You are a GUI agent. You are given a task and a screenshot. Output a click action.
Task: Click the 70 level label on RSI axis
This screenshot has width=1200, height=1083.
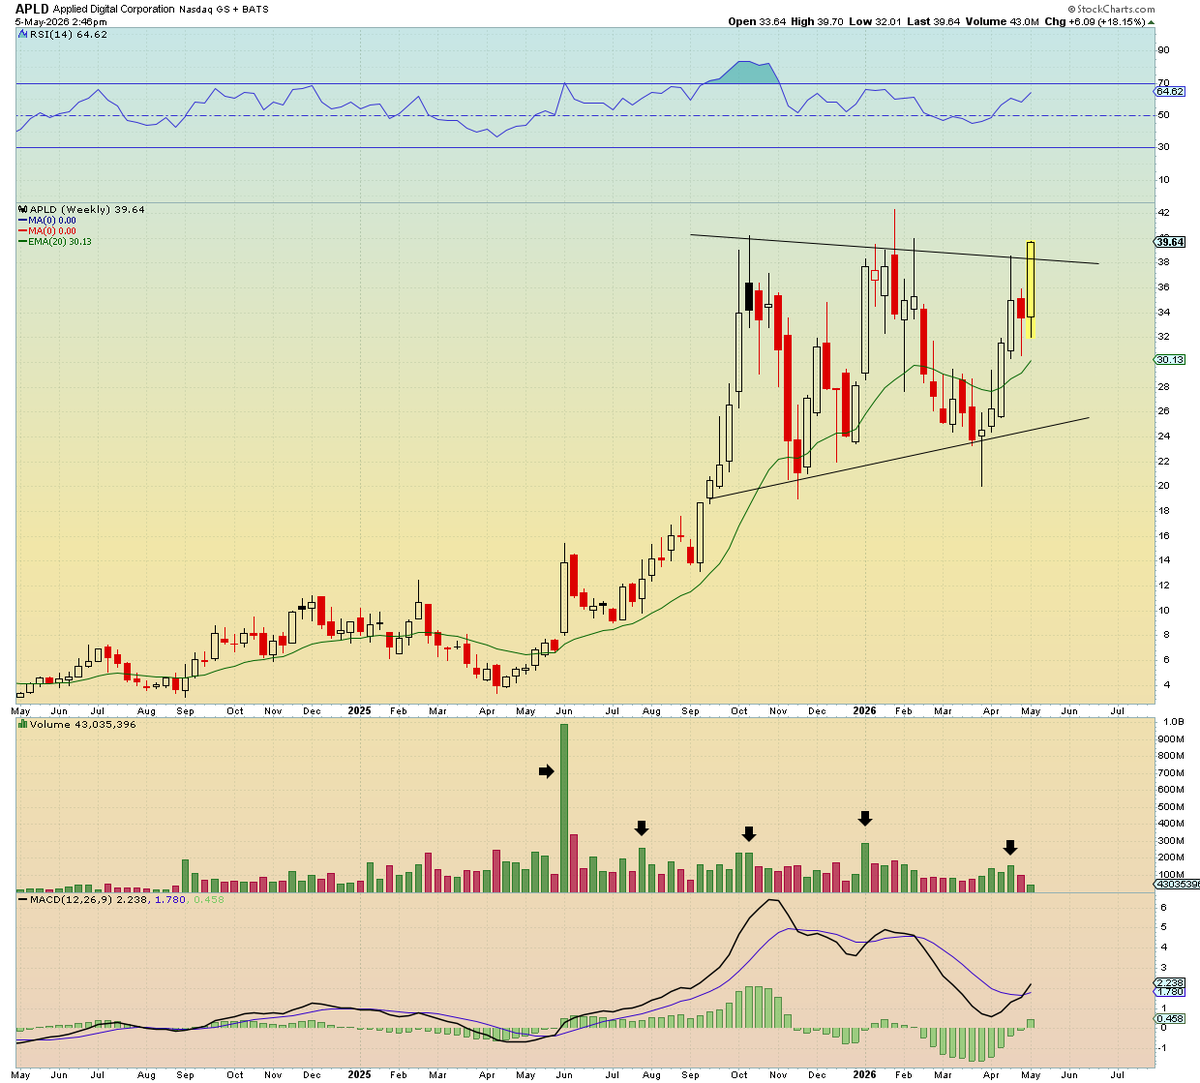tap(1163, 83)
